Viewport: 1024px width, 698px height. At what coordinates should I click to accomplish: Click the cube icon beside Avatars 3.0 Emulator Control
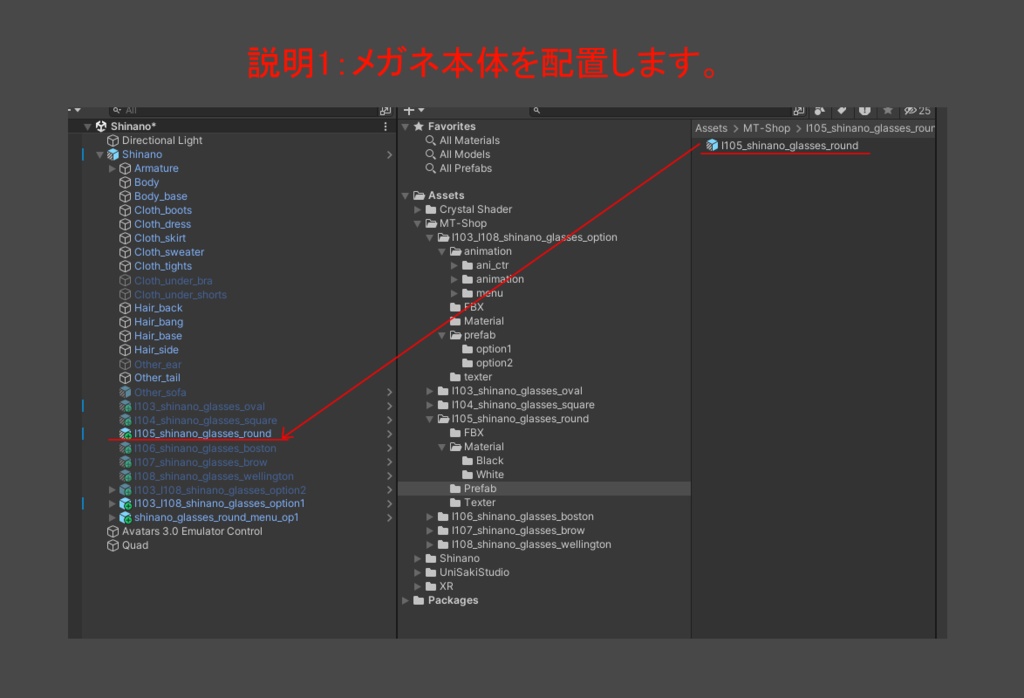pyautogui.click(x=113, y=531)
